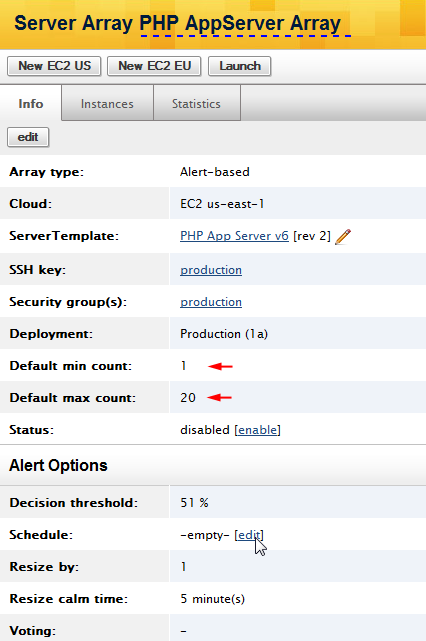Enable the array via the Status link
This screenshot has height=641, width=426.
(258, 430)
